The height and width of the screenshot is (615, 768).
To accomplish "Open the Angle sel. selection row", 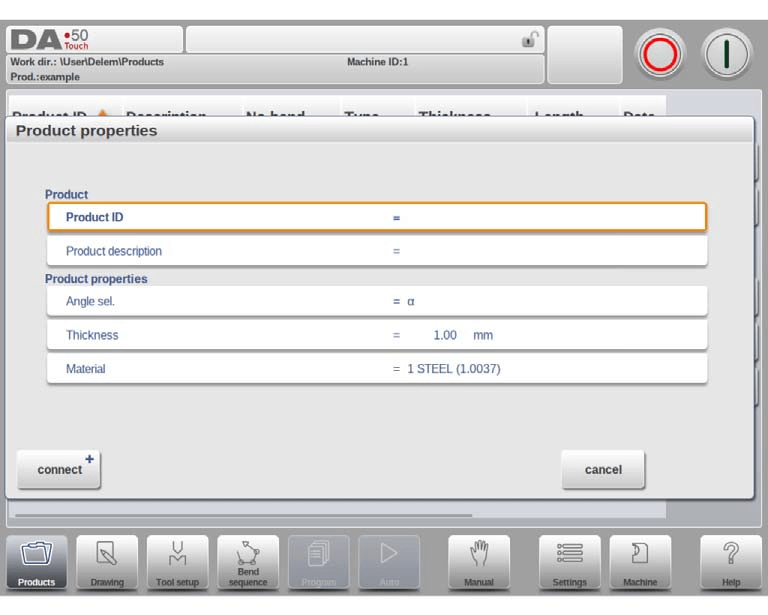I will (x=377, y=301).
